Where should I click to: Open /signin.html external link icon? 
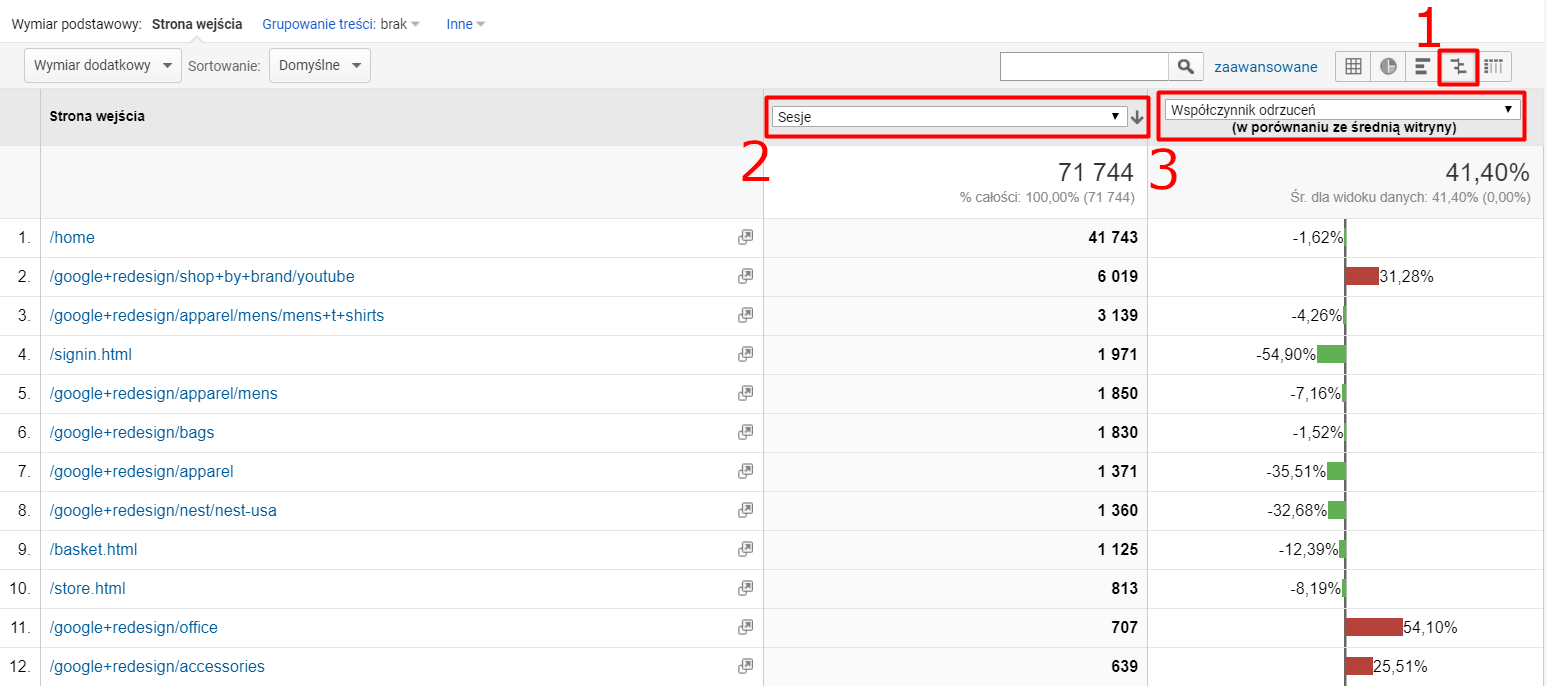tap(745, 355)
